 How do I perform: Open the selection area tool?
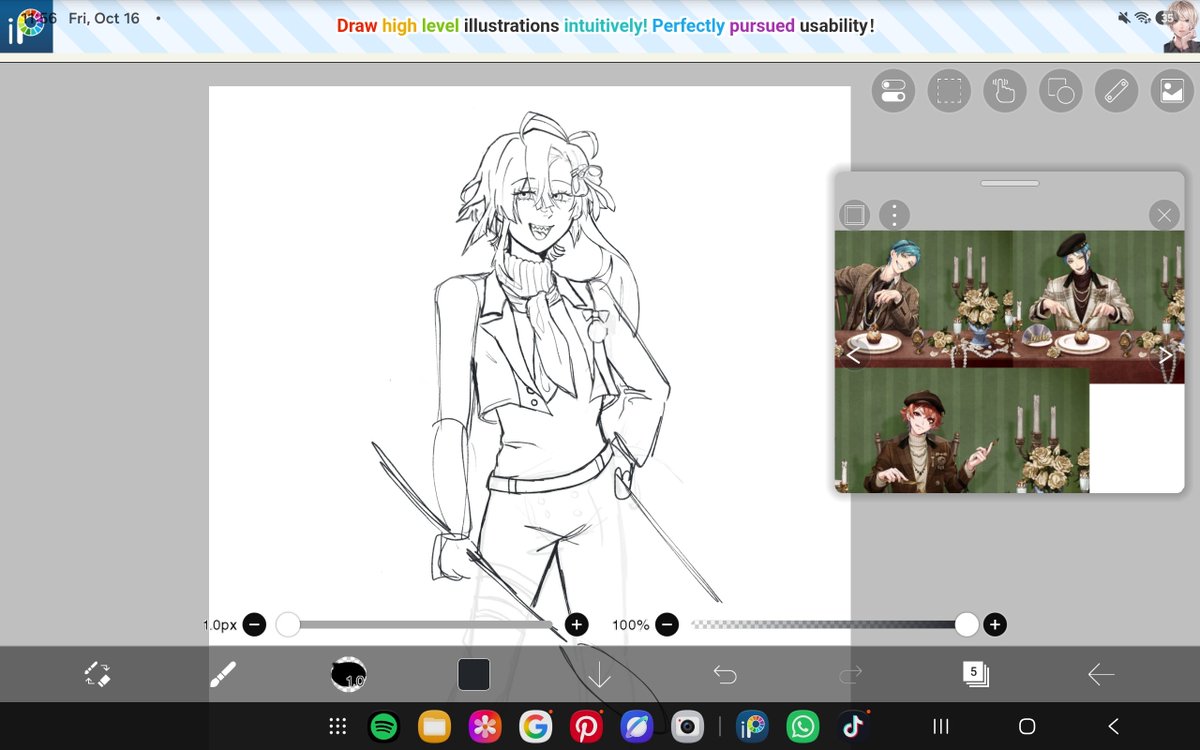tap(949, 91)
